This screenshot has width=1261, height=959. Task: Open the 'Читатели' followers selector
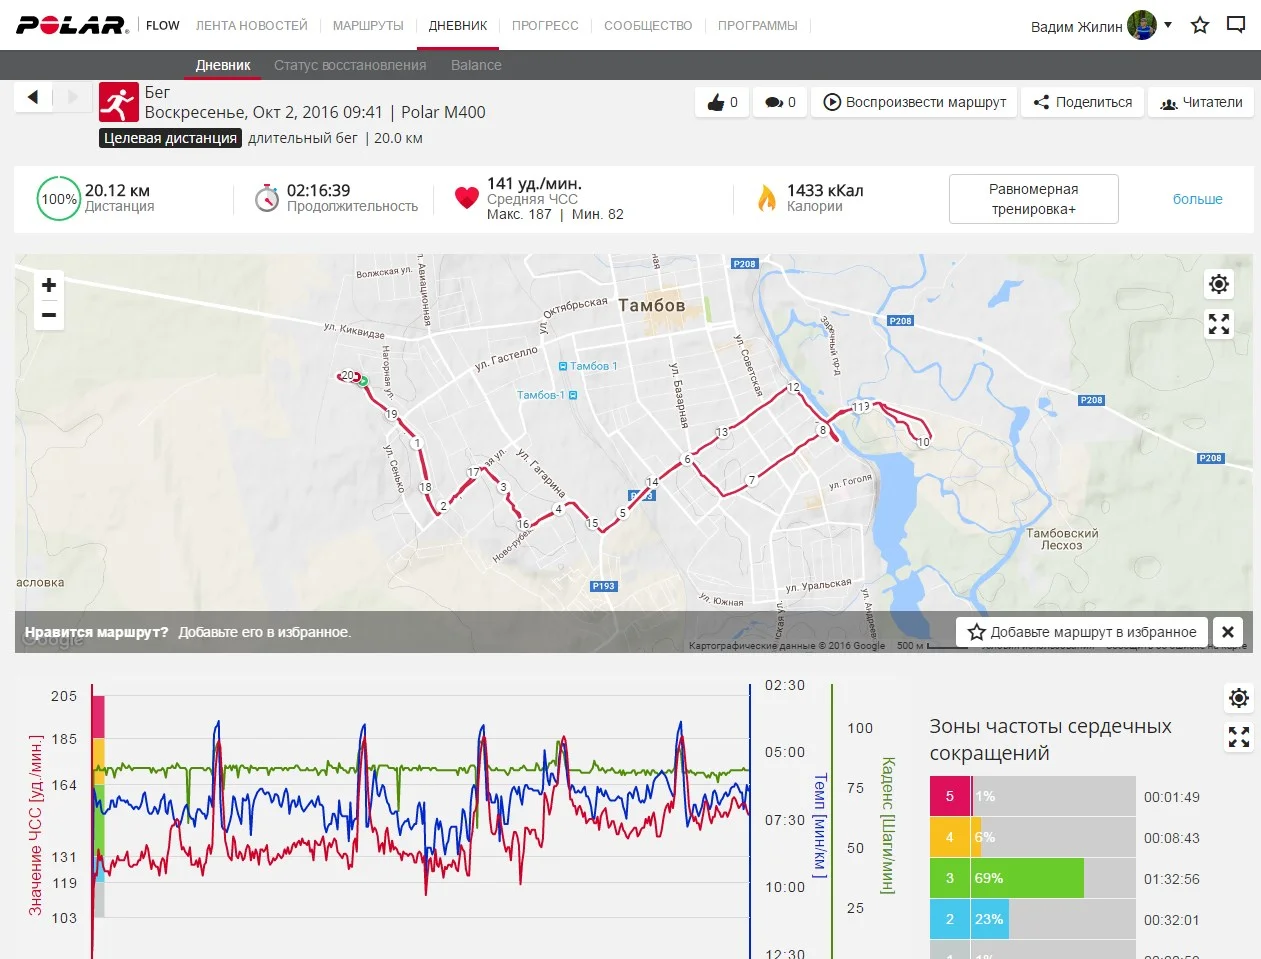(x=1201, y=102)
